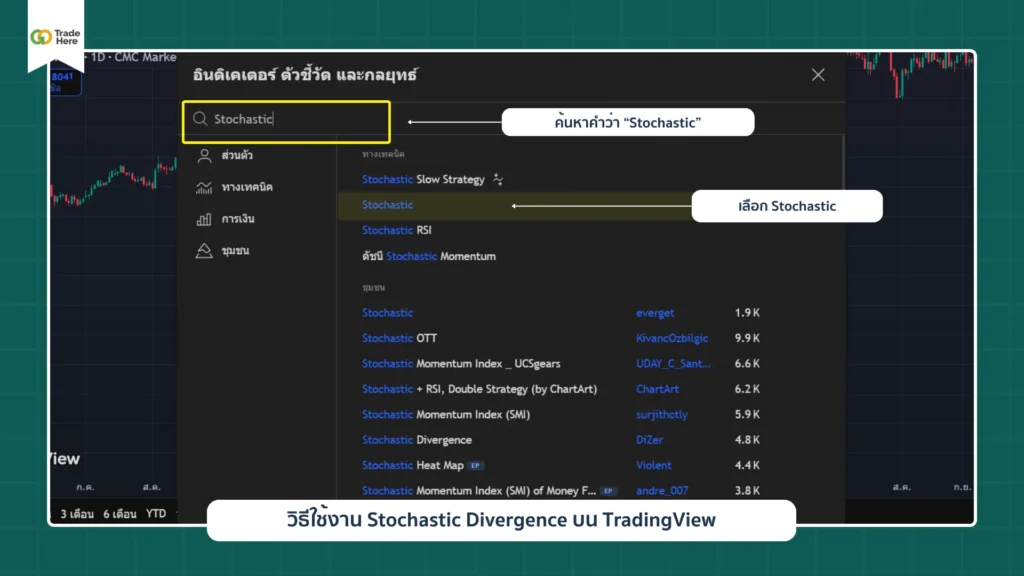
Task: Select Stochastic Momentum Index of Money Flow
Action: 479,491
